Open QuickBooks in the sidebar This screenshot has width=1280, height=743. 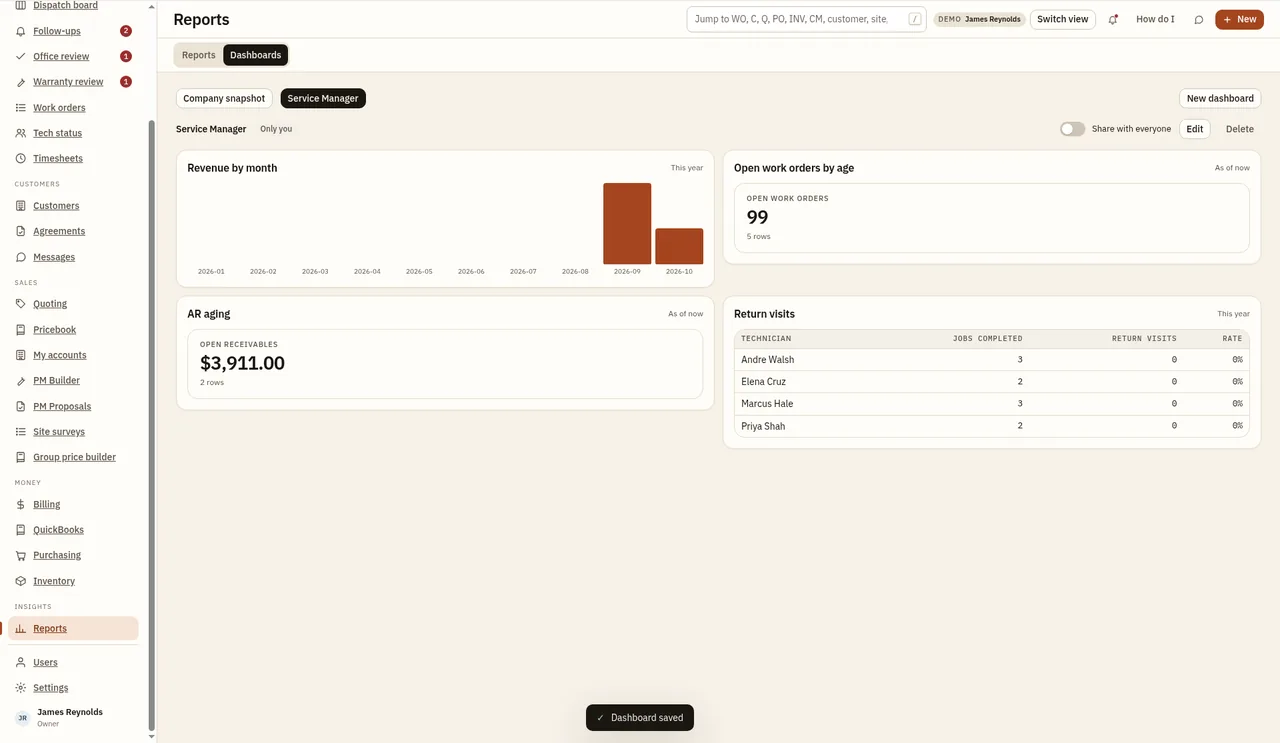pos(58,530)
